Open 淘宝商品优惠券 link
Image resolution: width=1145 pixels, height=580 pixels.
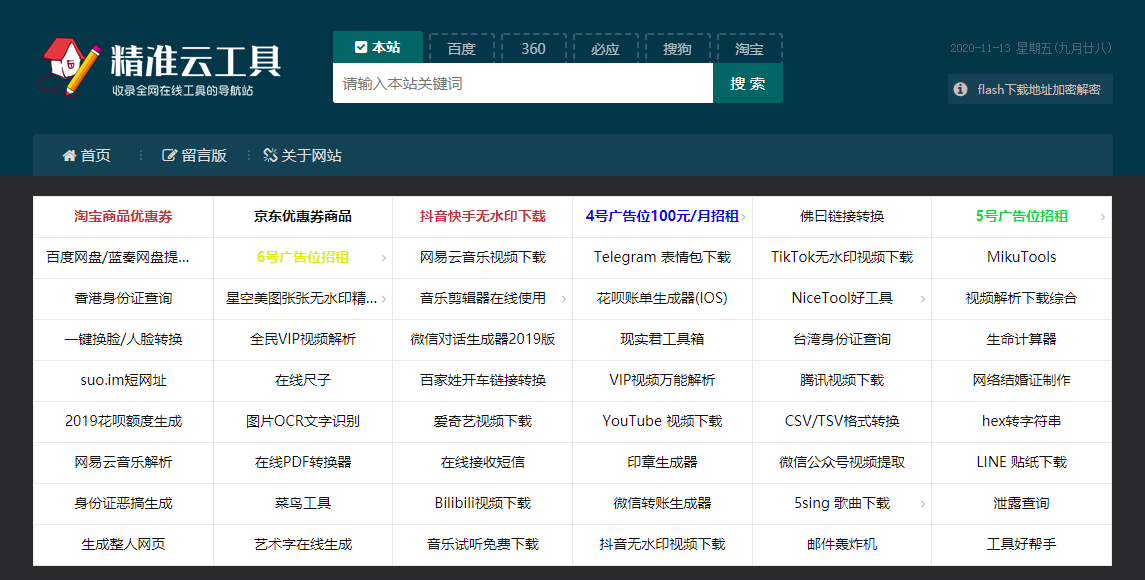pyautogui.click(x=123, y=216)
